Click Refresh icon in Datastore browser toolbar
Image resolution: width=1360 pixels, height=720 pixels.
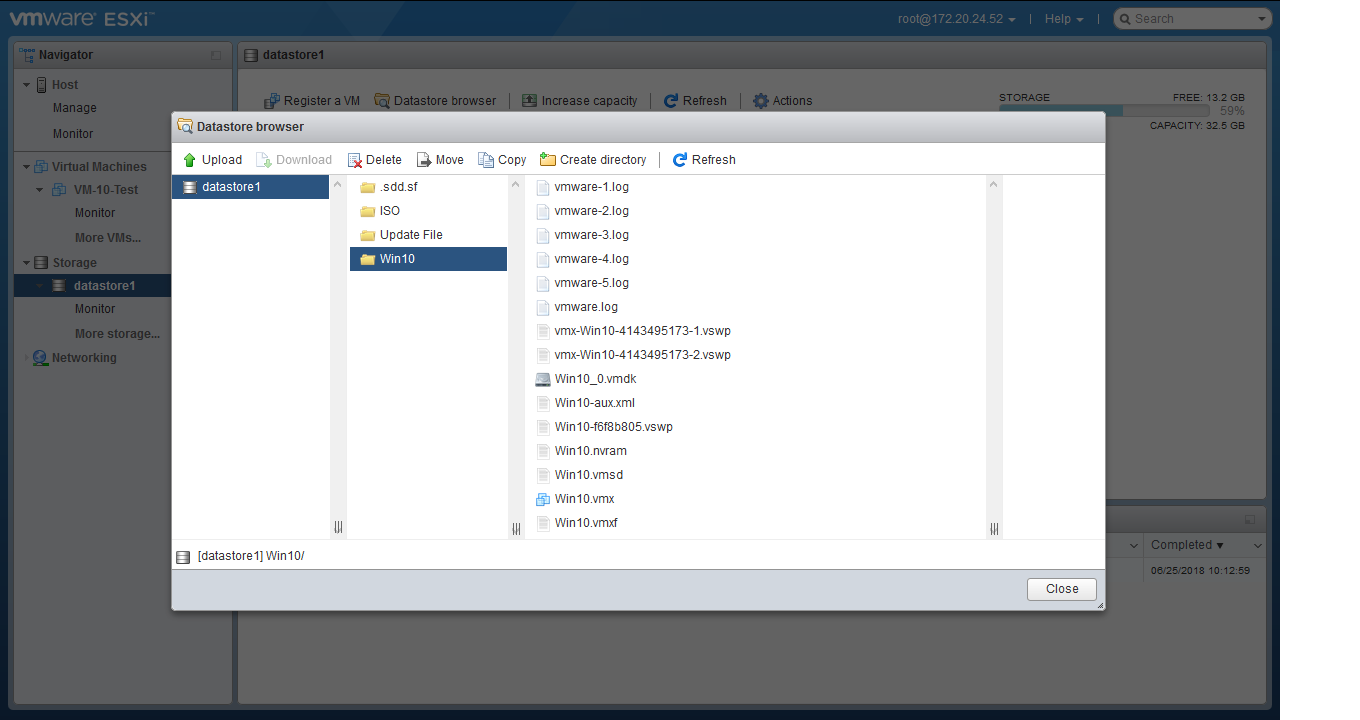point(680,160)
